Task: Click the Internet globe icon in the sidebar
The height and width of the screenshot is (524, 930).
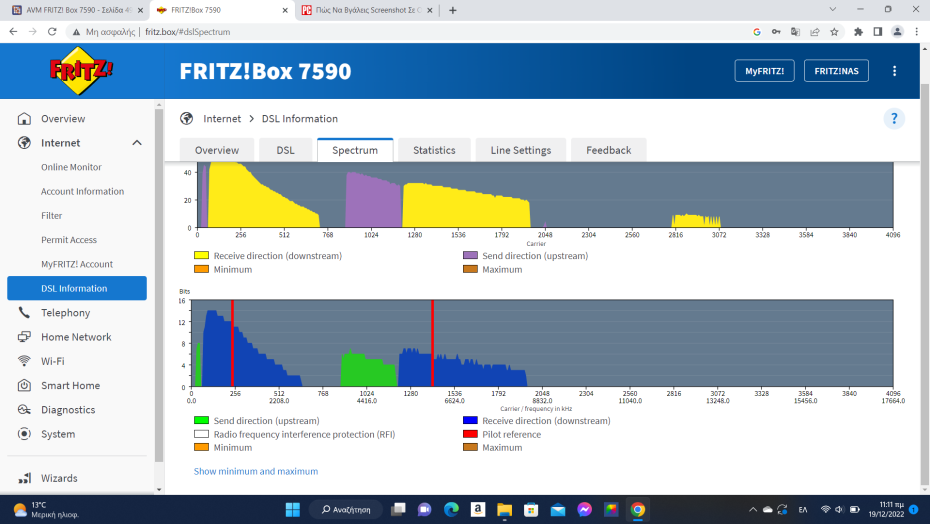Action: point(24,143)
